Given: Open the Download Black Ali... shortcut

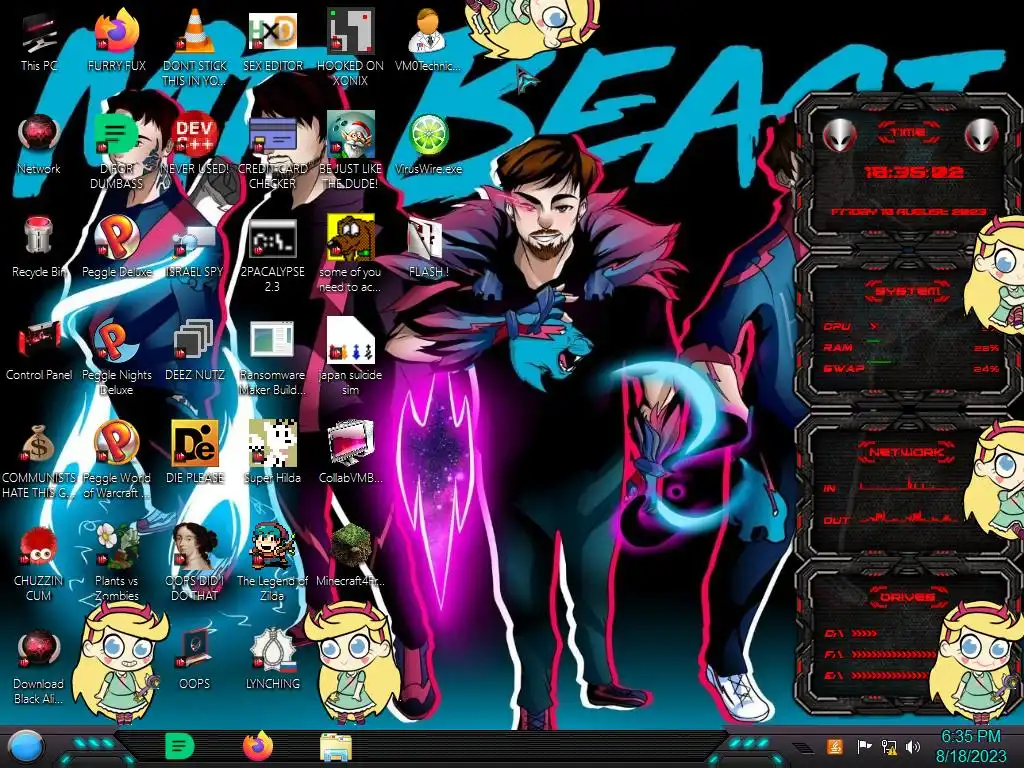Looking at the screenshot, I should coord(39,666).
